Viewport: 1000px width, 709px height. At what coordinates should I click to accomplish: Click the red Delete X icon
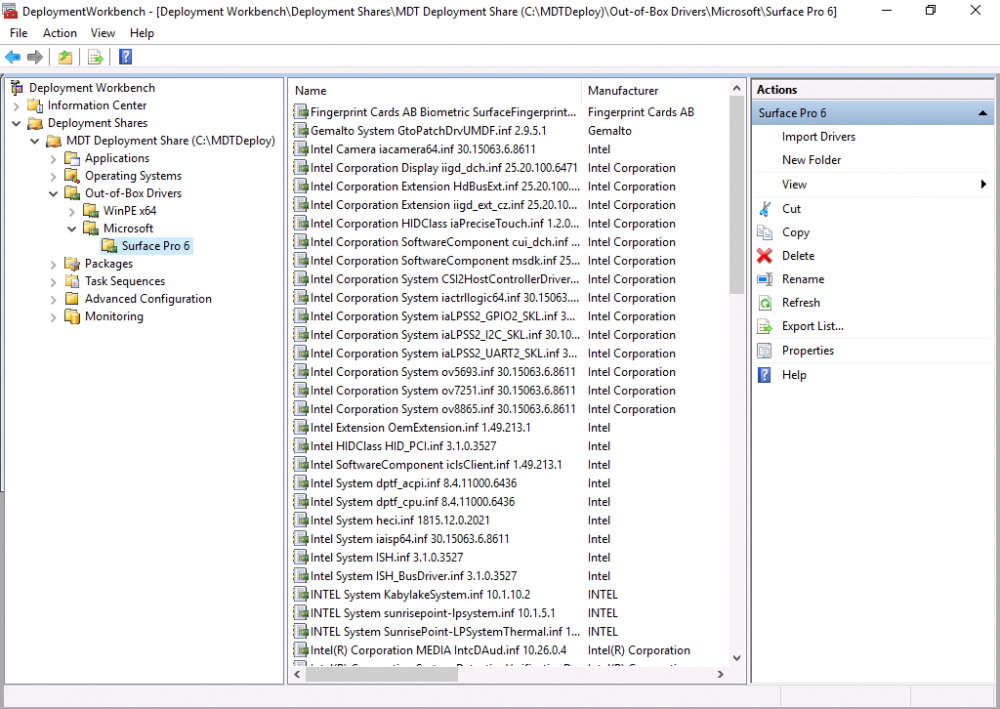[765, 256]
